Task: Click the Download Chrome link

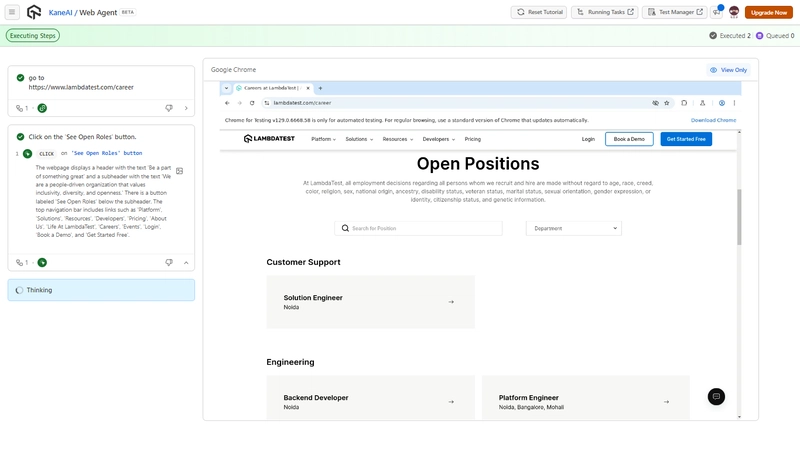Action: (713, 120)
